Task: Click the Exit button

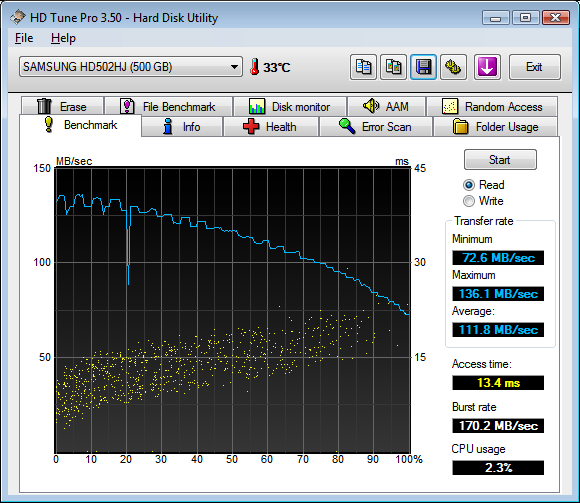Action: pos(535,67)
